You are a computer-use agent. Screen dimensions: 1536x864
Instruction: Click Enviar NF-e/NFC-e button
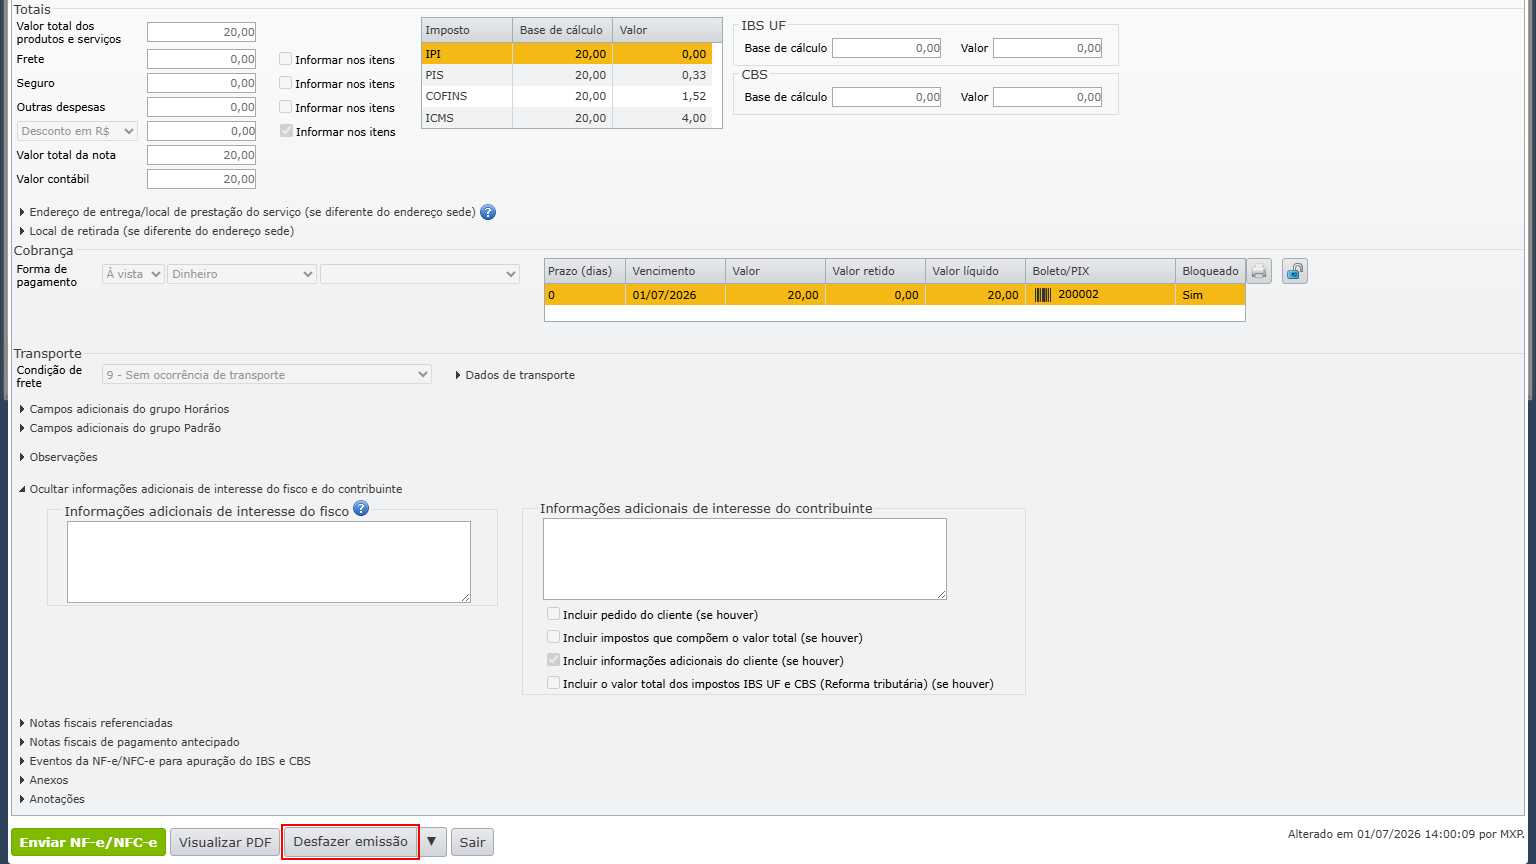(x=88, y=842)
